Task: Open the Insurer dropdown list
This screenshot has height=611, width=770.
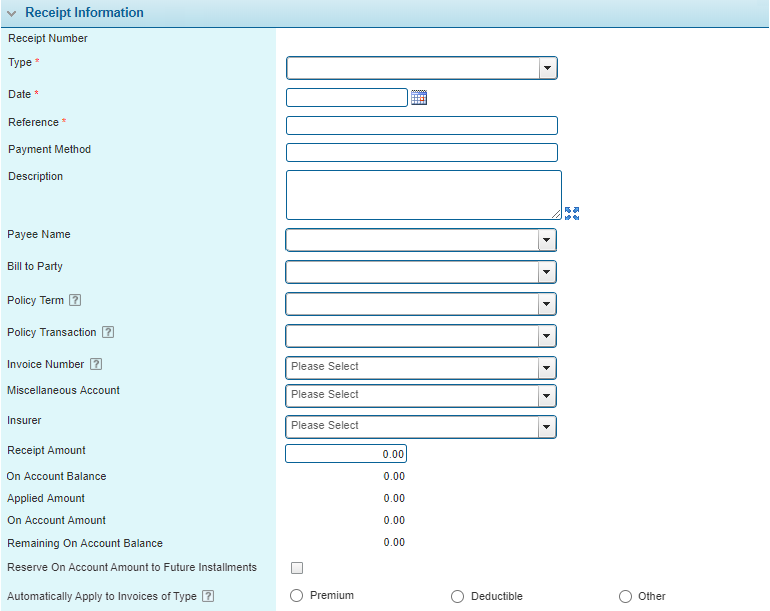Action: click(x=546, y=427)
